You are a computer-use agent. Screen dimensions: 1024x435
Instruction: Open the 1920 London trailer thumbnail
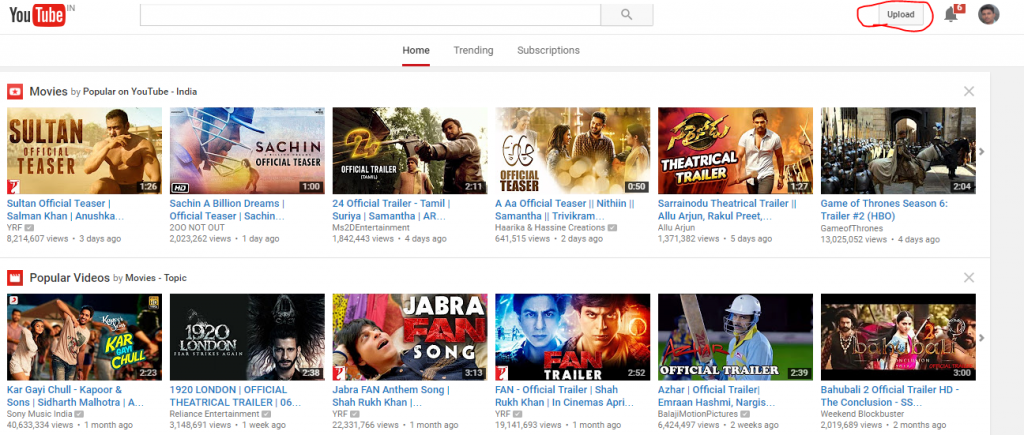tap(247, 337)
